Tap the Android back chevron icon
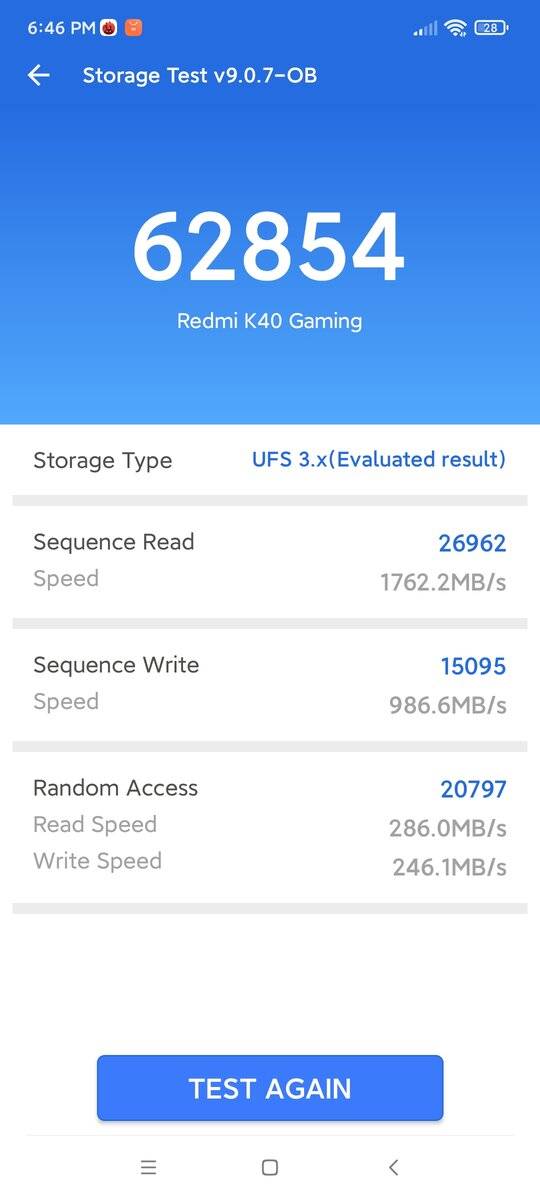The height and width of the screenshot is (1200, 540). click(x=393, y=1167)
